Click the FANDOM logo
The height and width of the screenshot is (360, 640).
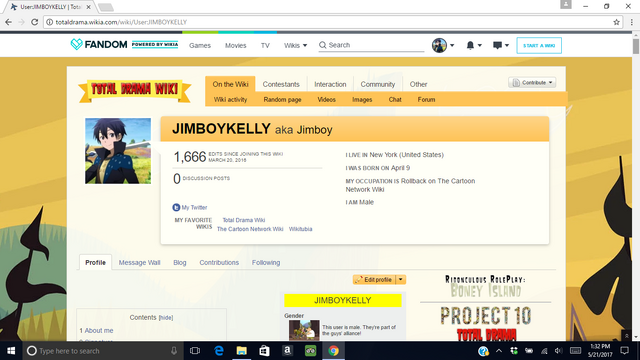pos(99,44)
